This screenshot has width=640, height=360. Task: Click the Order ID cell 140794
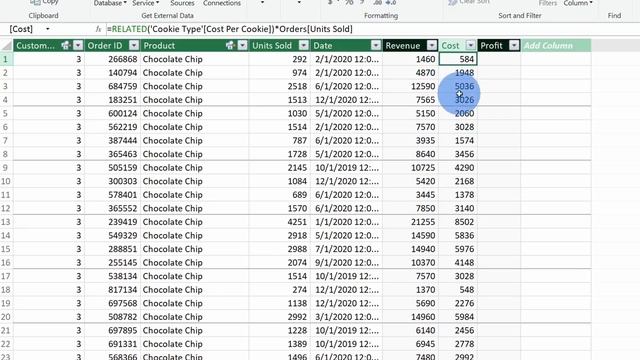coord(112,73)
